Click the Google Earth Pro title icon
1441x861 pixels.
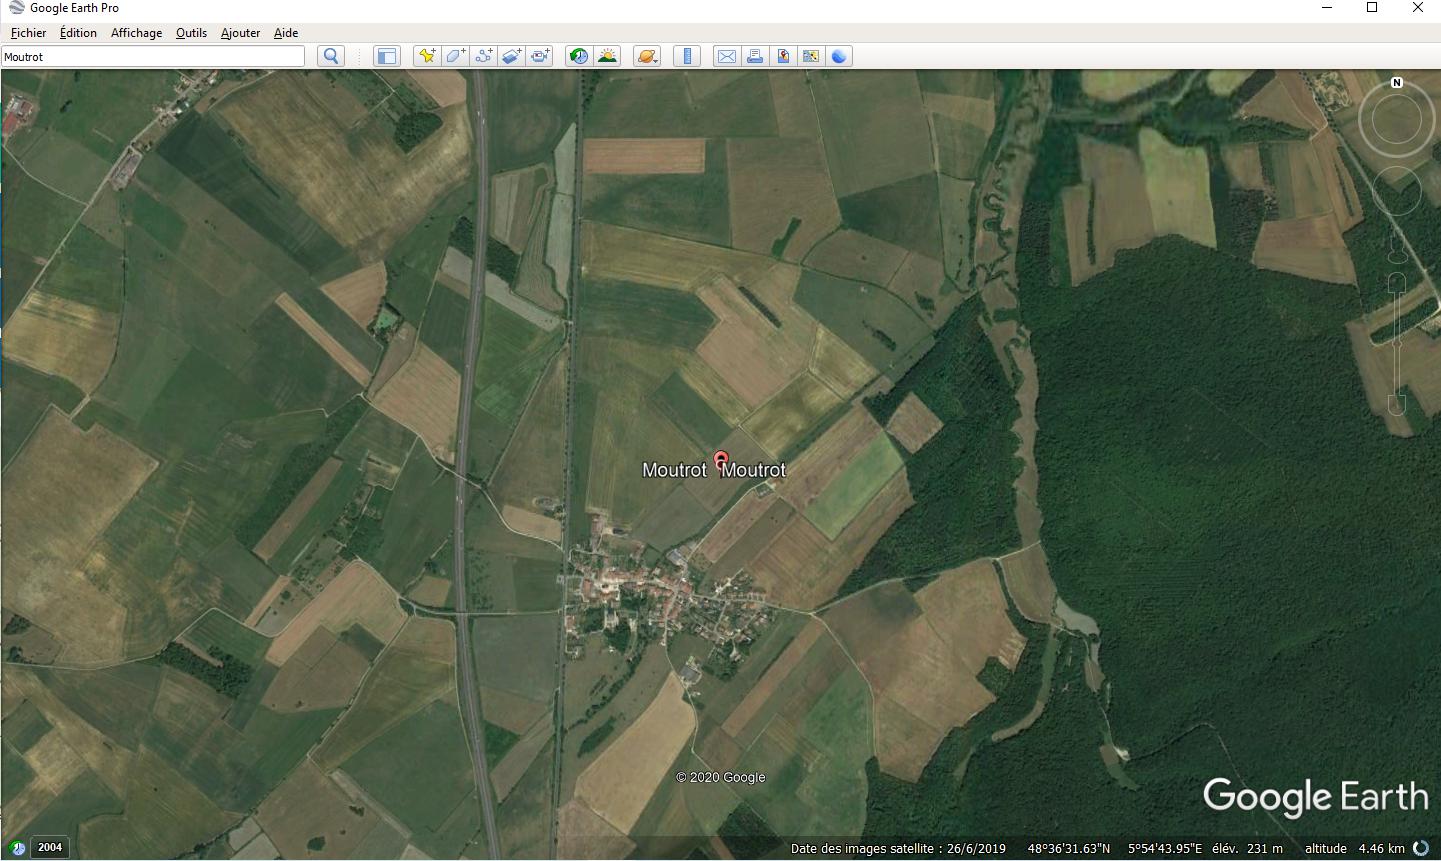(16, 8)
